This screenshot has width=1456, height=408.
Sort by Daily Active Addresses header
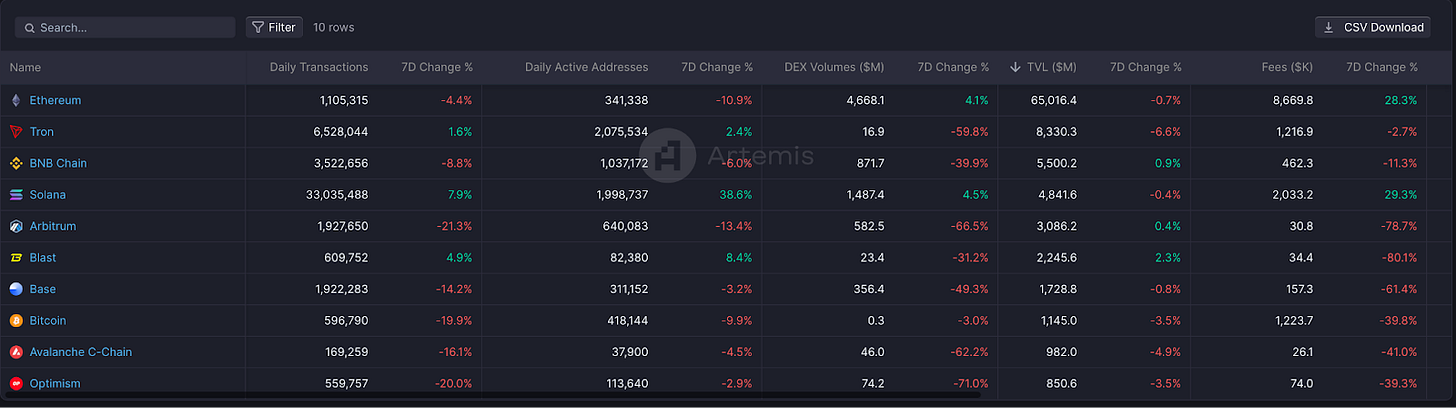point(586,67)
